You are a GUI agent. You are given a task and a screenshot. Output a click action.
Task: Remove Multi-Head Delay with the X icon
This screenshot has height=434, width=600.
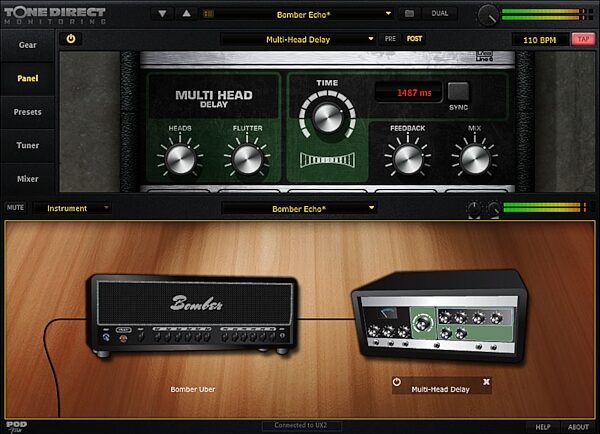tap(486, 382)
